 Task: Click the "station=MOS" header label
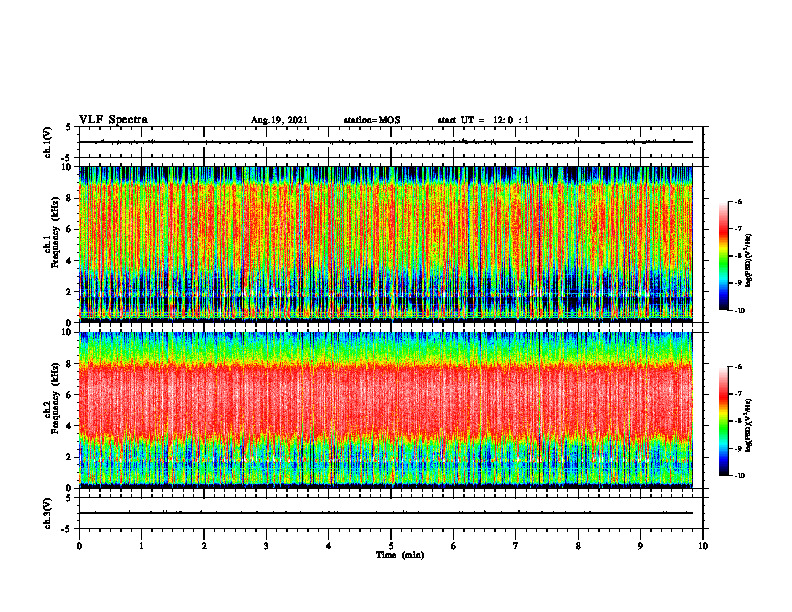click(372, 120)
